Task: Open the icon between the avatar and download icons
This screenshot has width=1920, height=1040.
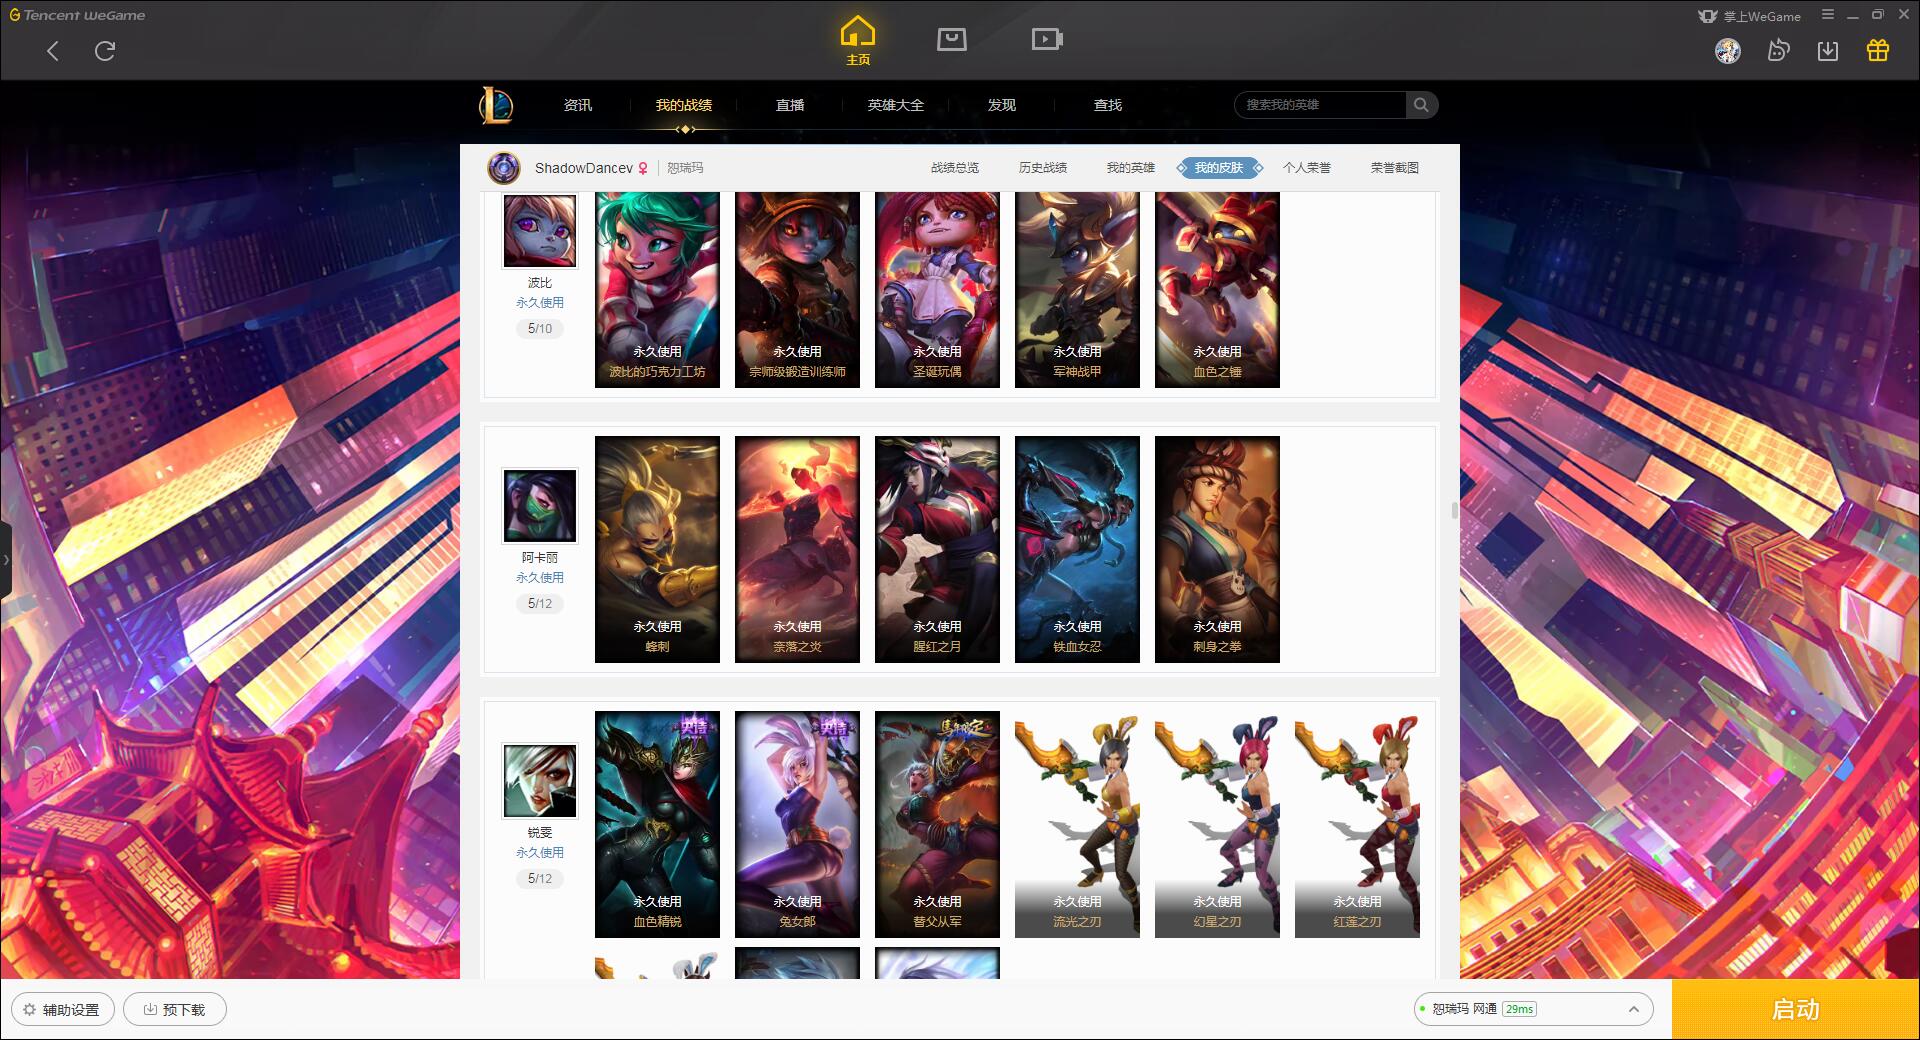Action: click(x=1778, y=51)
